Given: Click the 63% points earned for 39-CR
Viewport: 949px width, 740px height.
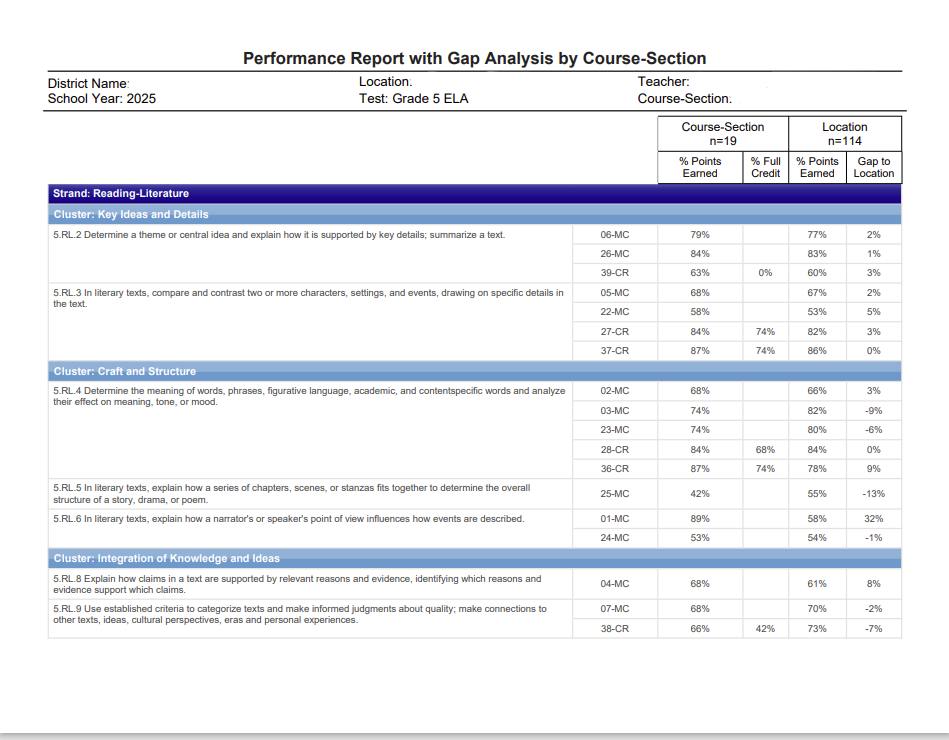Looking at the screenshot, I should click(700, 273).
